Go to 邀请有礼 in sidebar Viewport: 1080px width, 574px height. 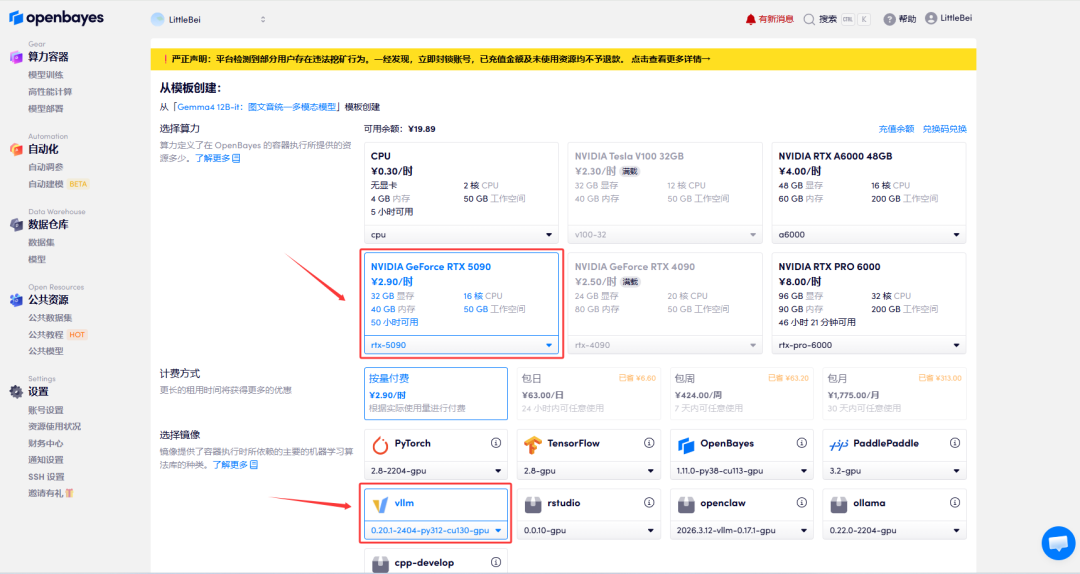[51, 493]
